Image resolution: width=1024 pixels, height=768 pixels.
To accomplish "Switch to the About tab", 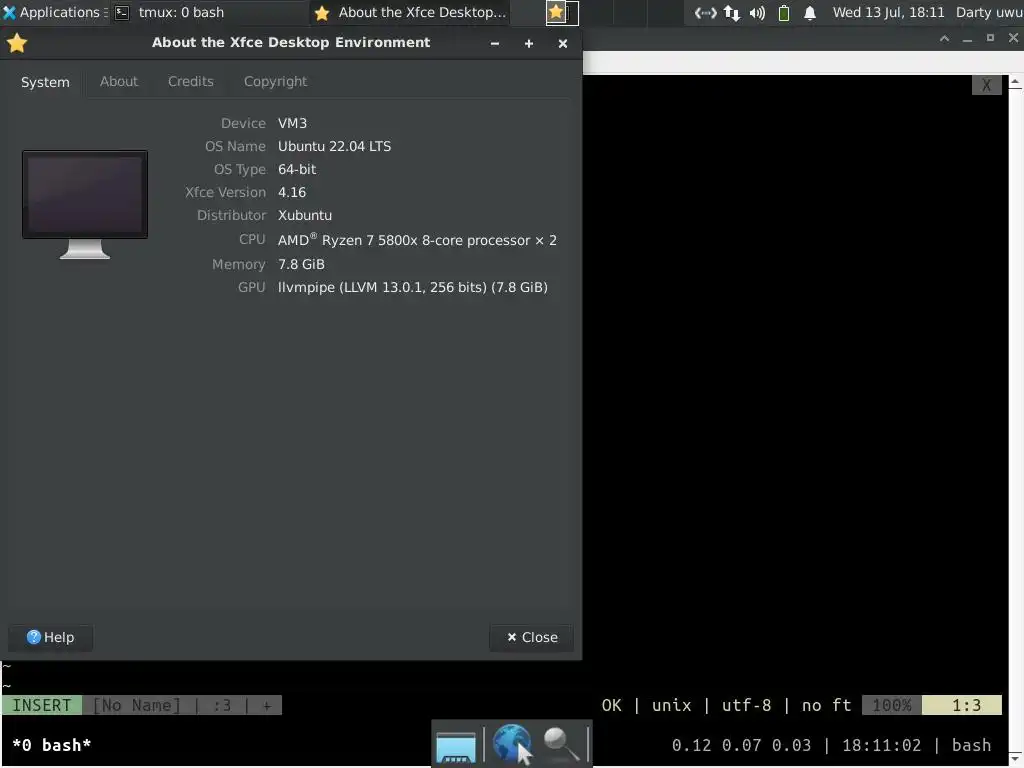I will click(x=119, y=82).
